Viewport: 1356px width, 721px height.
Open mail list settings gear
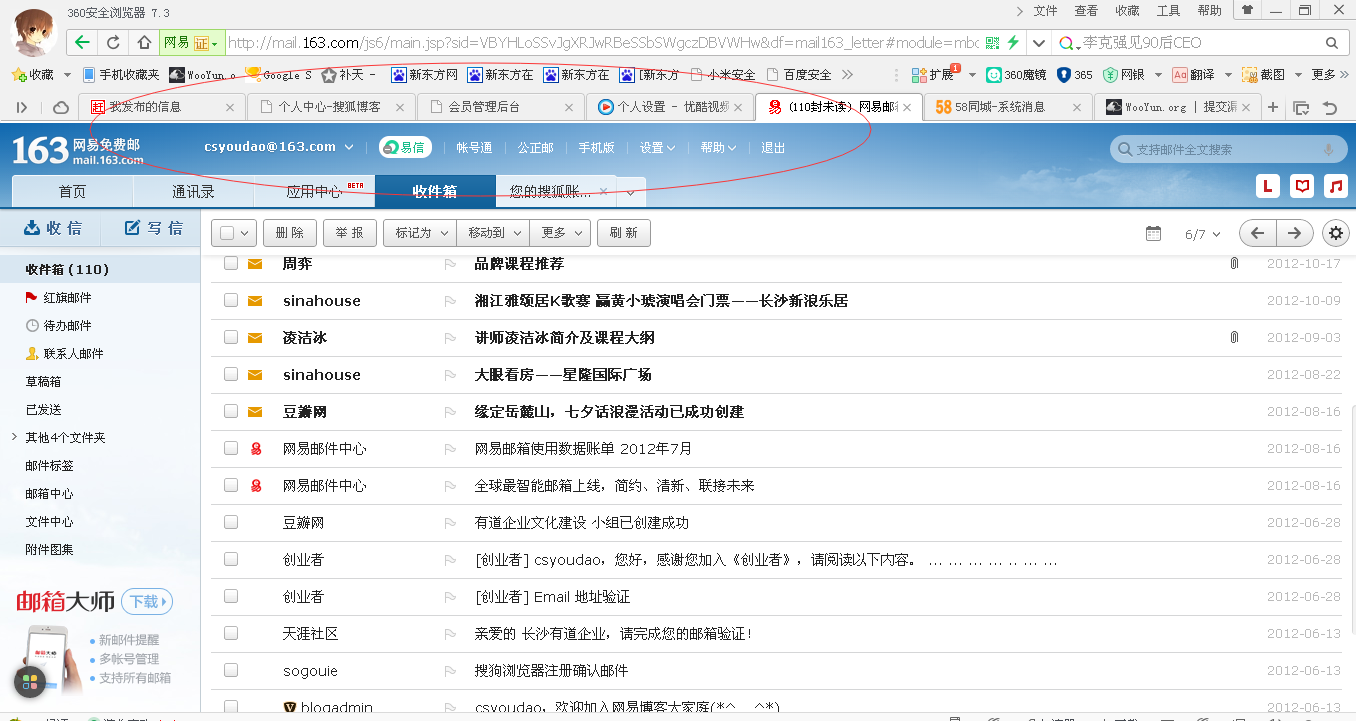(x=1336, y=233)
